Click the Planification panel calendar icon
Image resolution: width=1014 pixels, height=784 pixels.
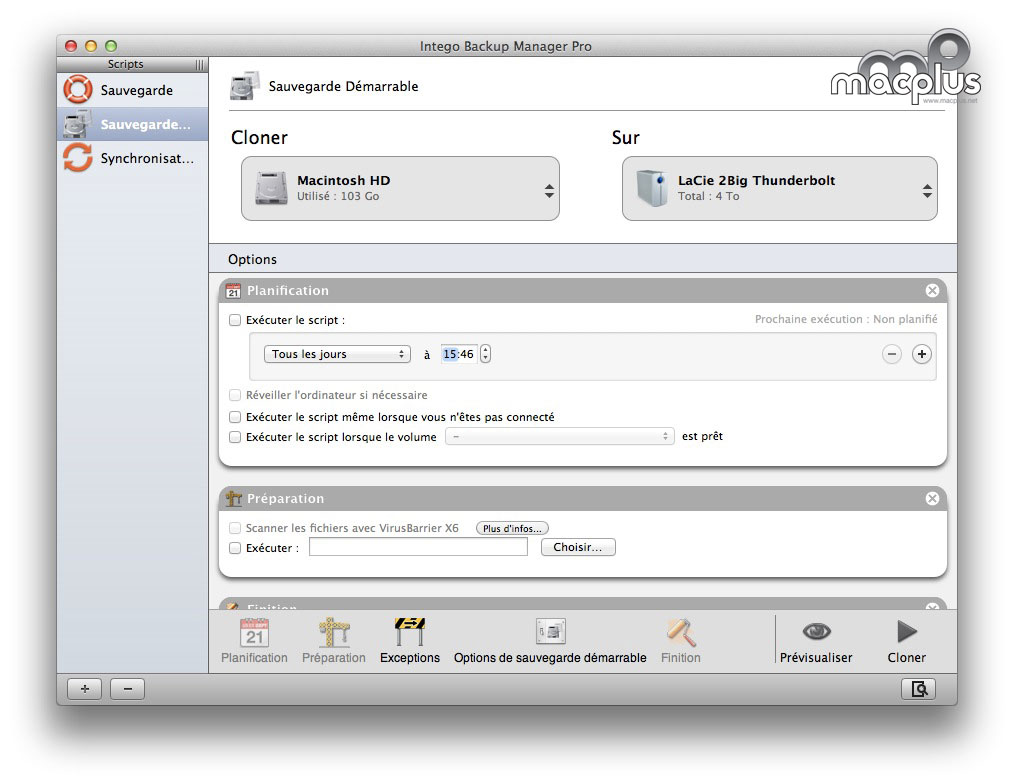233,291
